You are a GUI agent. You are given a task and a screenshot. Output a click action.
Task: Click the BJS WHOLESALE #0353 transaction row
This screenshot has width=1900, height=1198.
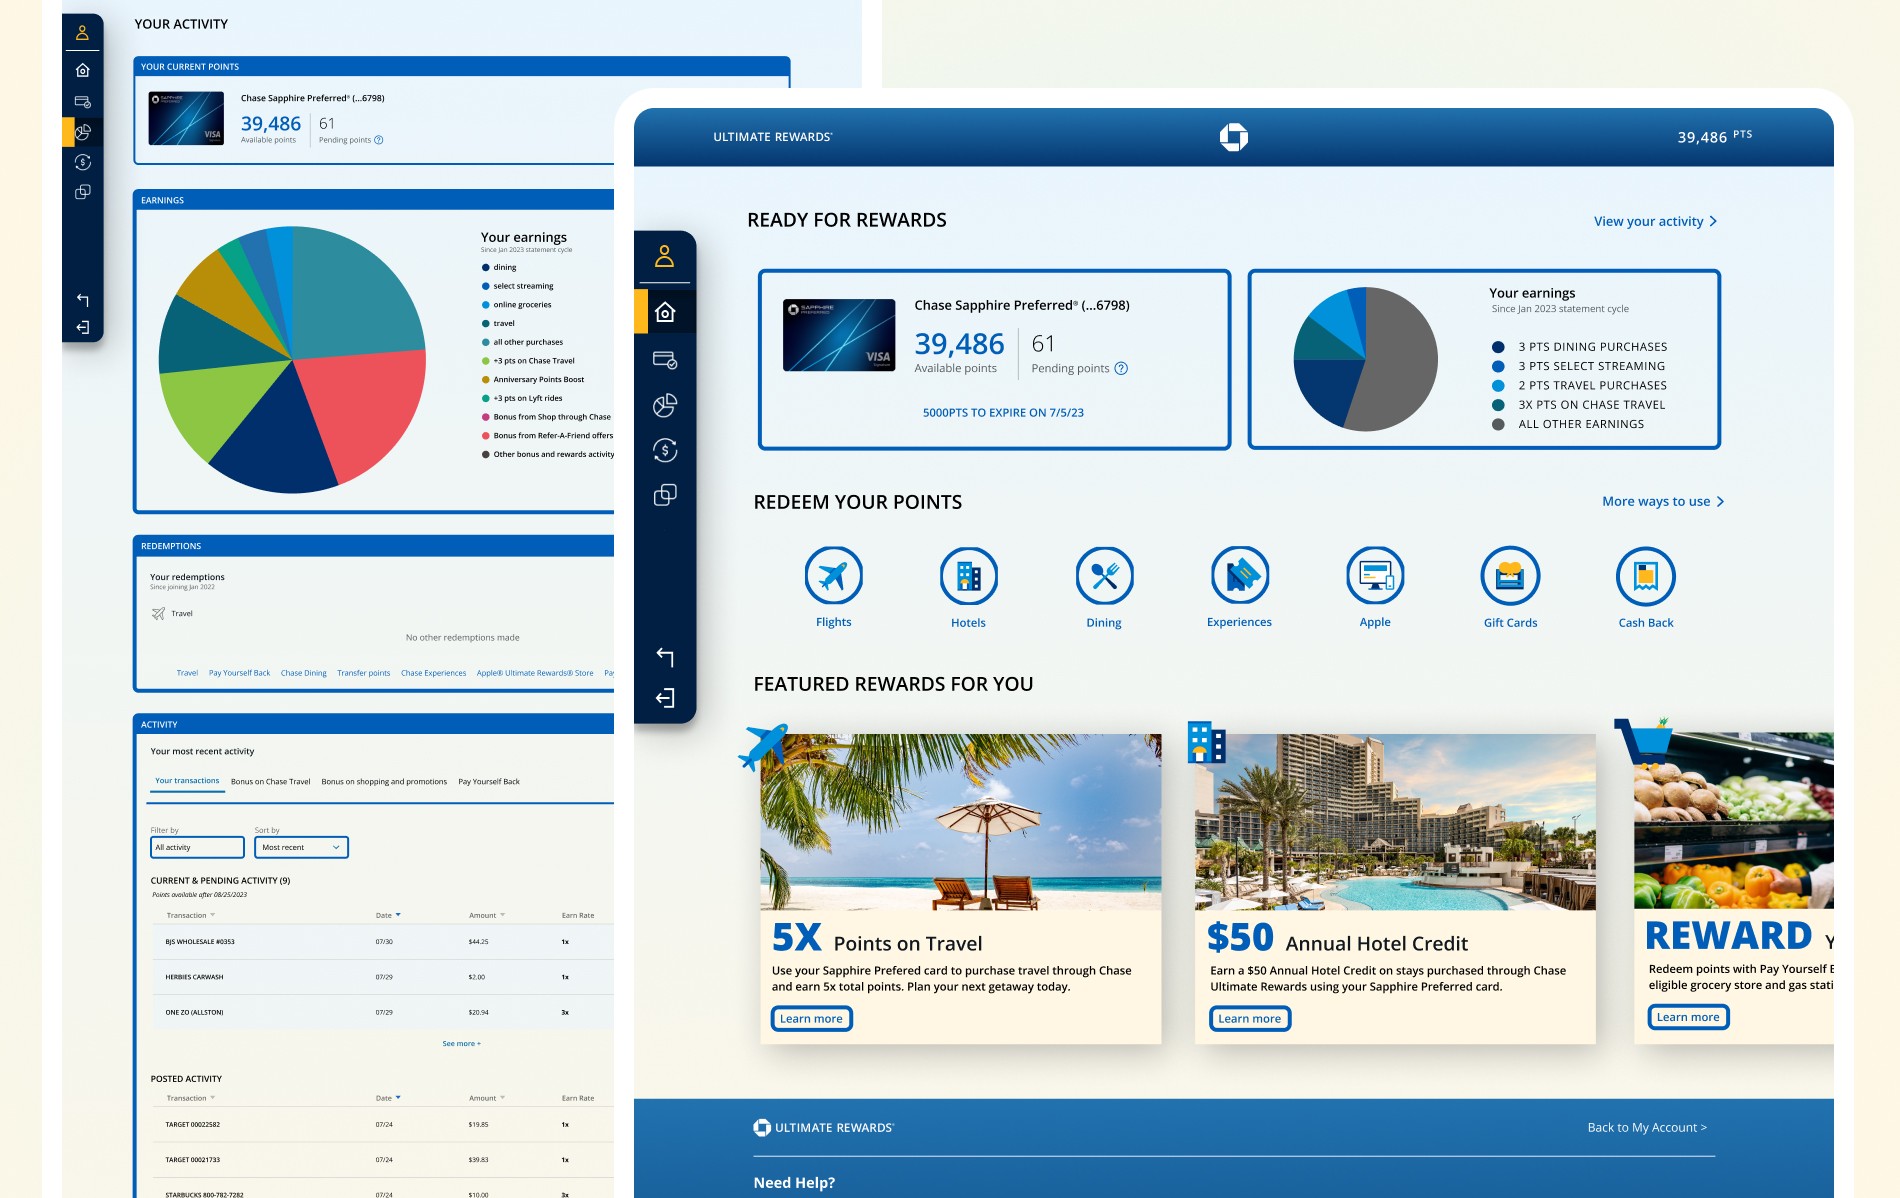point(382,942)
